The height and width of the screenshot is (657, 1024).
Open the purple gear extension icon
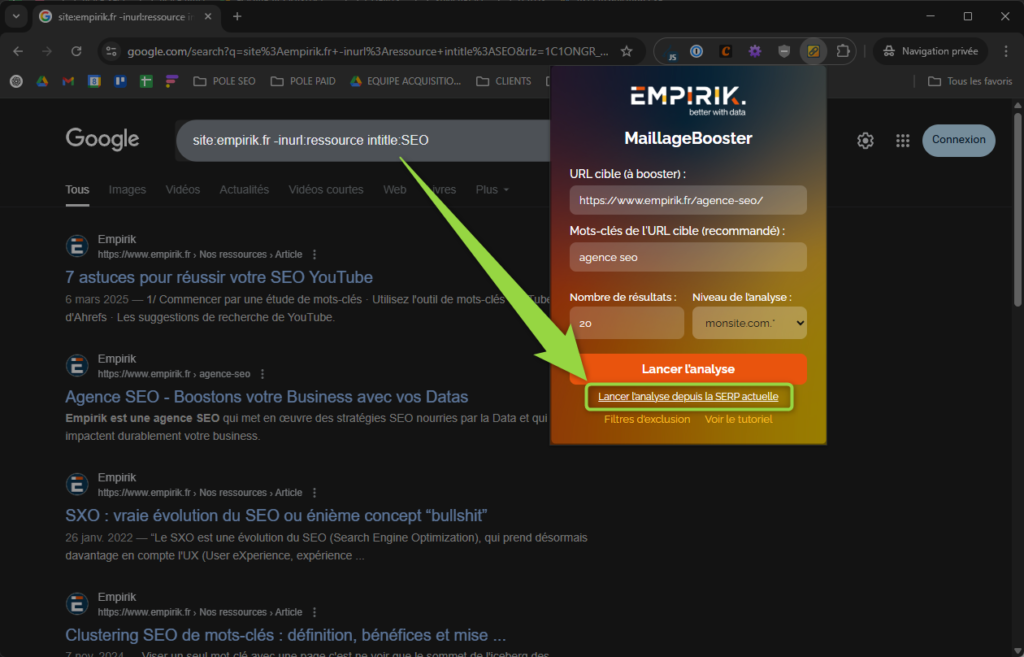(754, 51)
